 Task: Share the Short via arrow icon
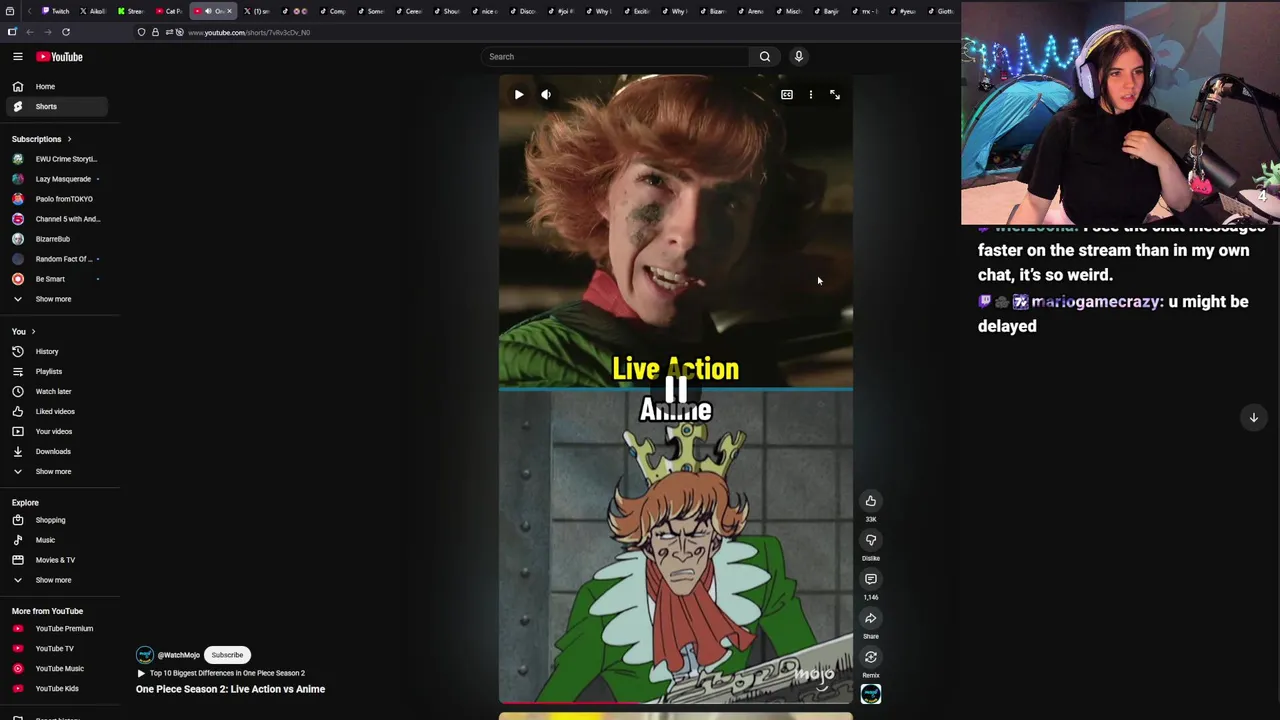871,618
